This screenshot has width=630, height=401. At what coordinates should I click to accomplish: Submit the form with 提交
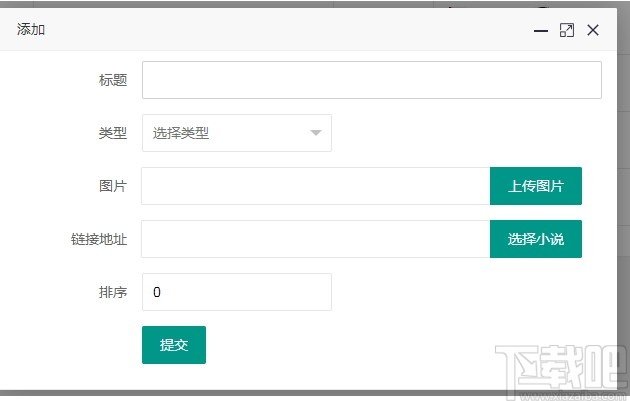174,345
